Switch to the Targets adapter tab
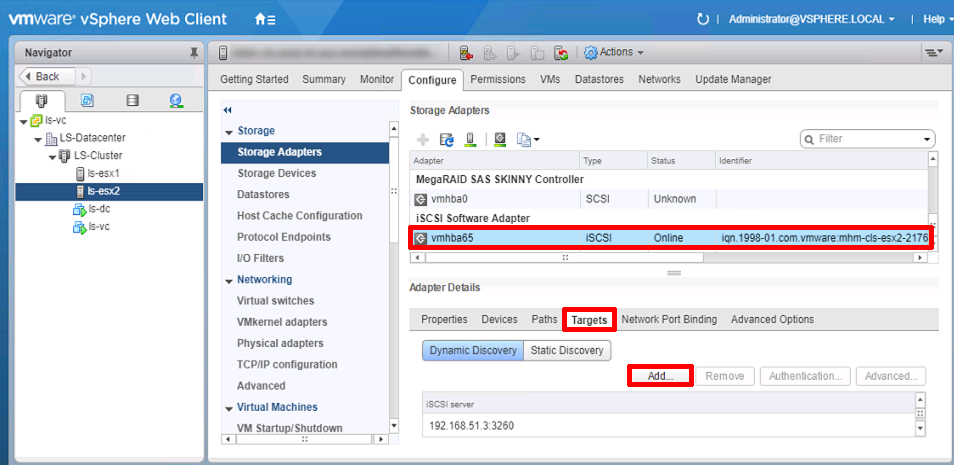Viewport: 954px width, 465px height. (x=590, y=320)
